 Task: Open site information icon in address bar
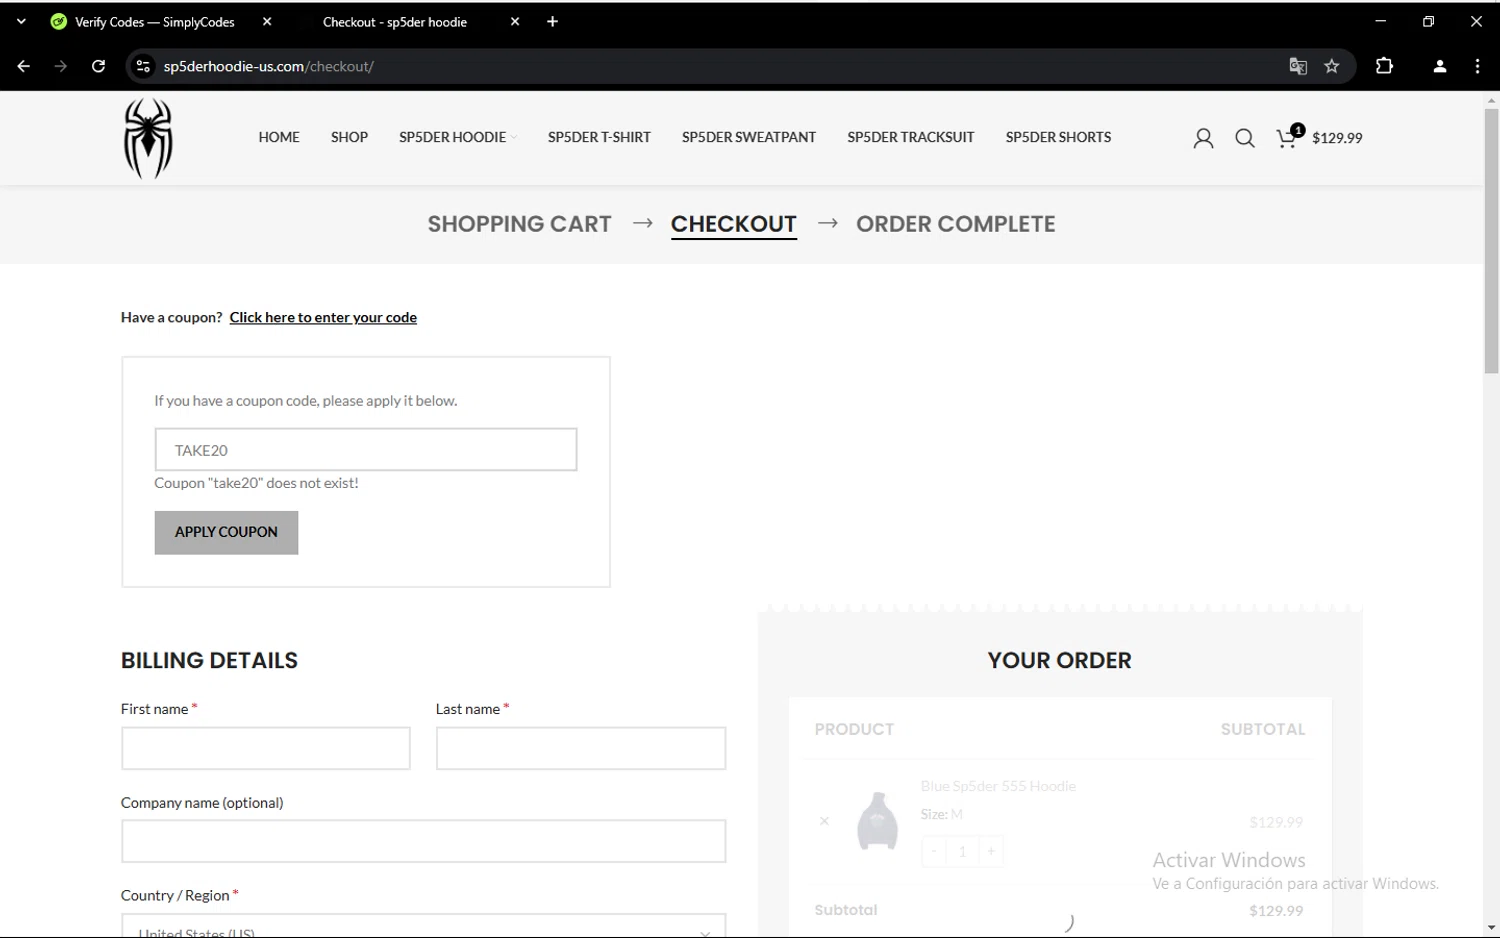tap(143, 66)
